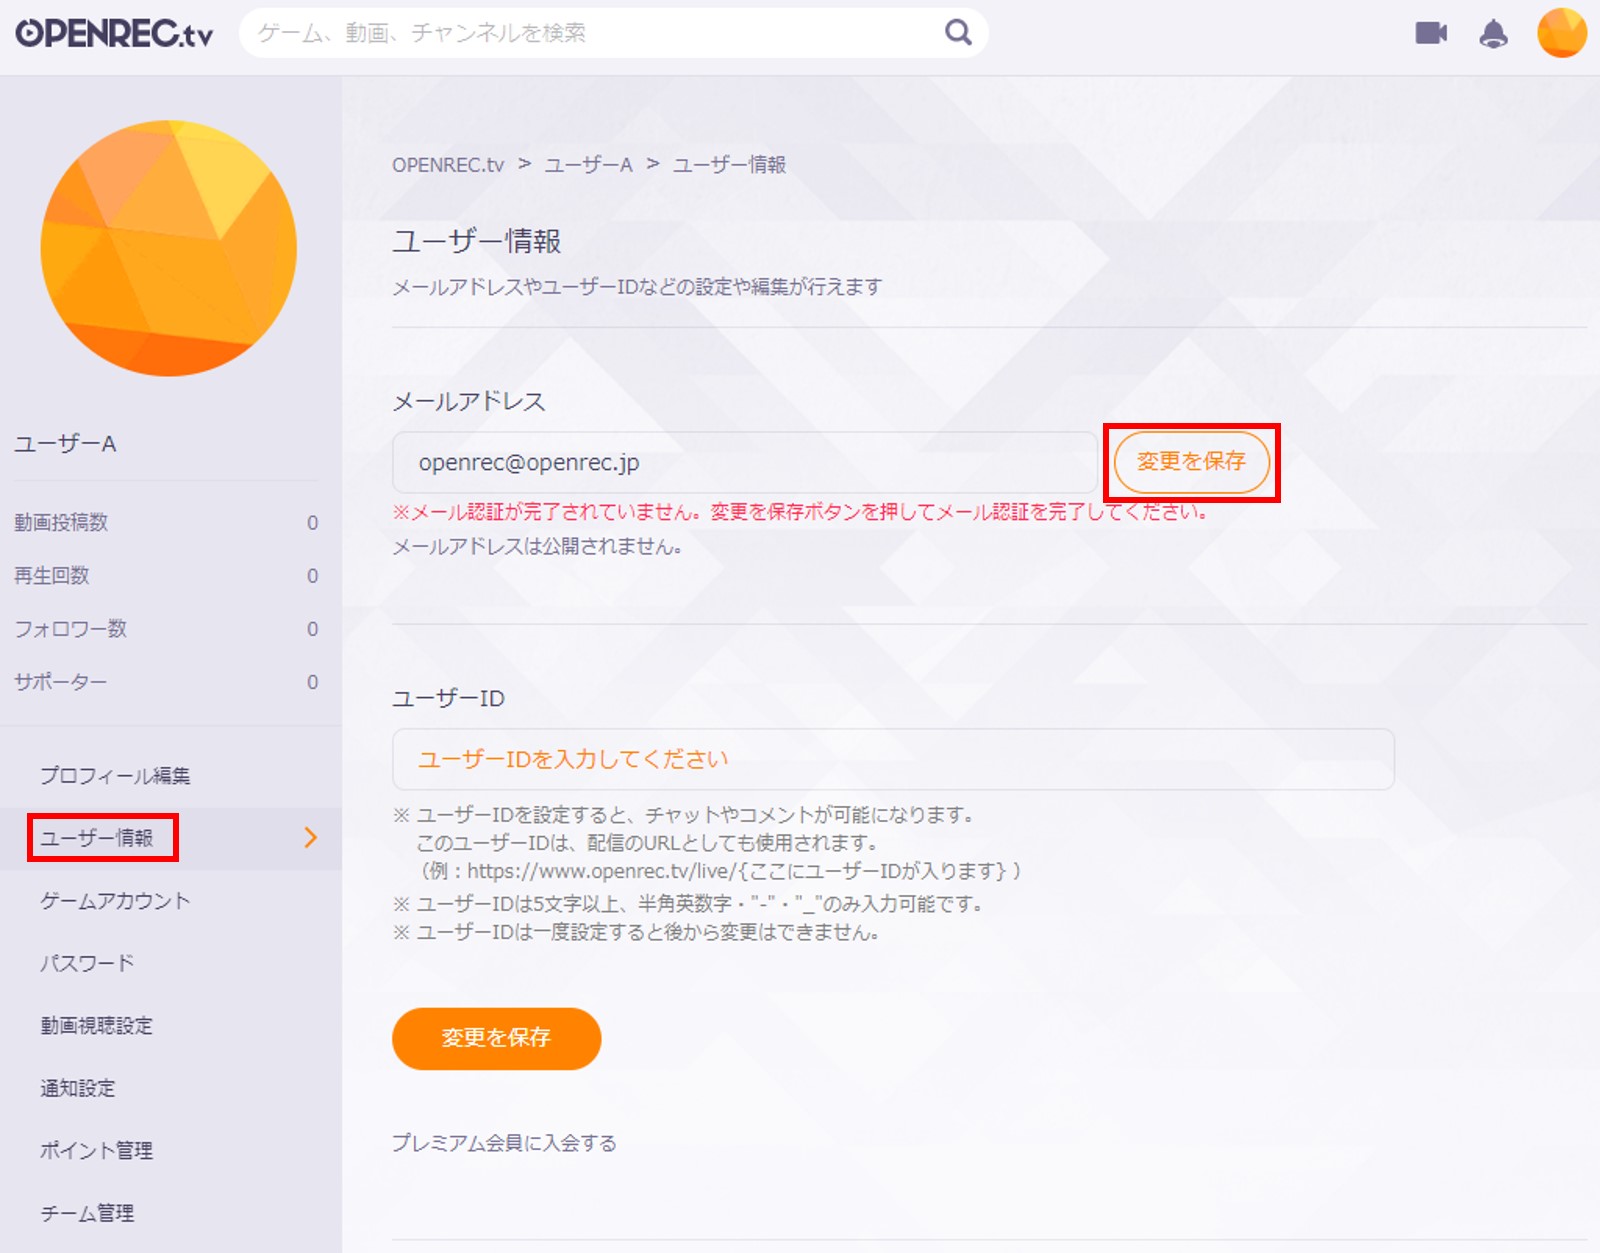Open notifications bell icon
The width and height of the screenshot is (1600, 1253).
coord(1493,34)
